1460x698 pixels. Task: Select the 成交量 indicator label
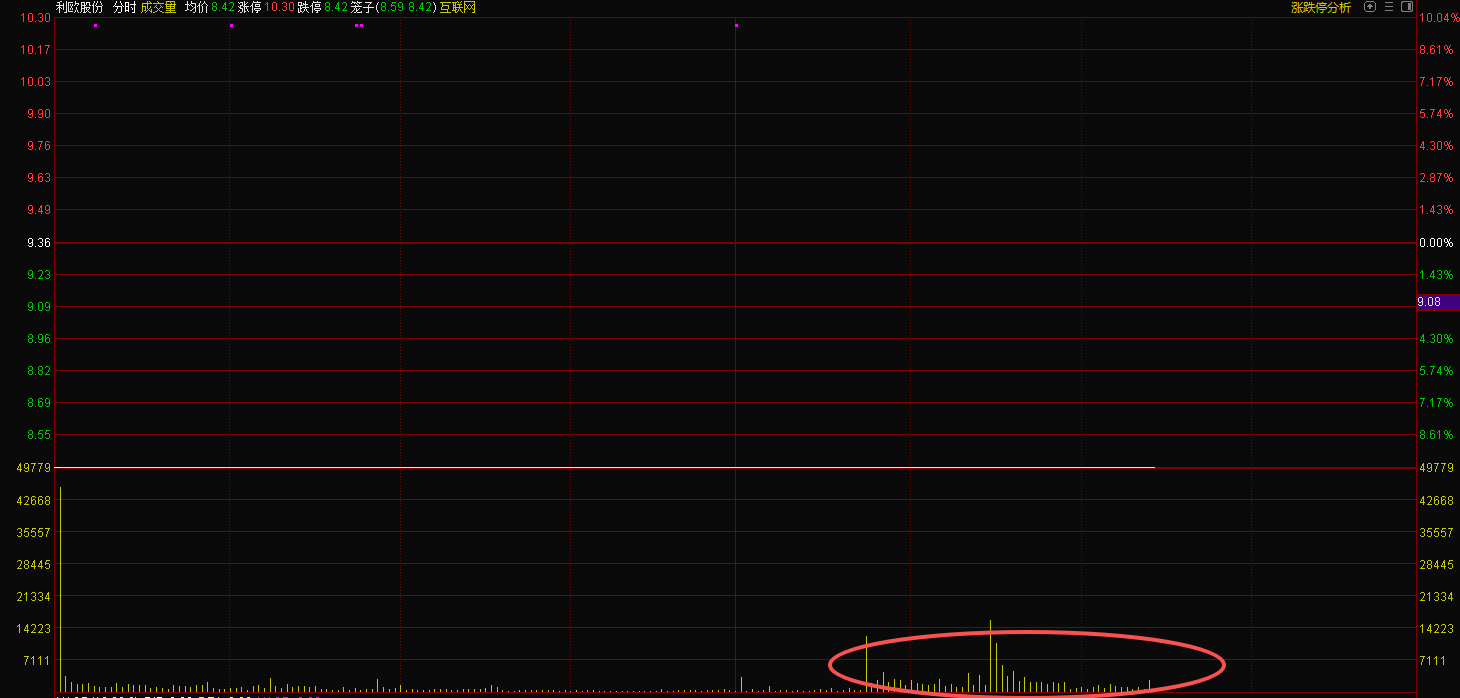point(158,7)
